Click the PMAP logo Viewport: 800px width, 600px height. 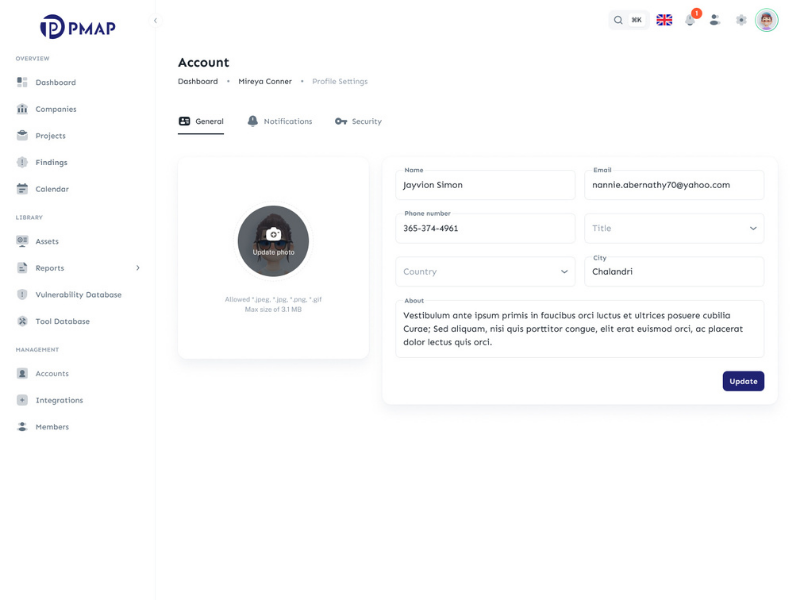[x=78, y=27]
